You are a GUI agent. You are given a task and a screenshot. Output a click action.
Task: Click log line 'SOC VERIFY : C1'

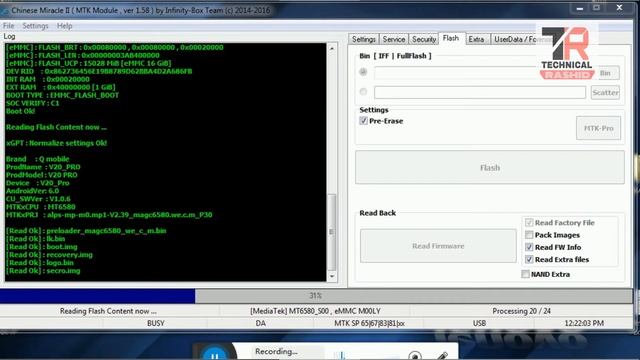tap(33, 103)
